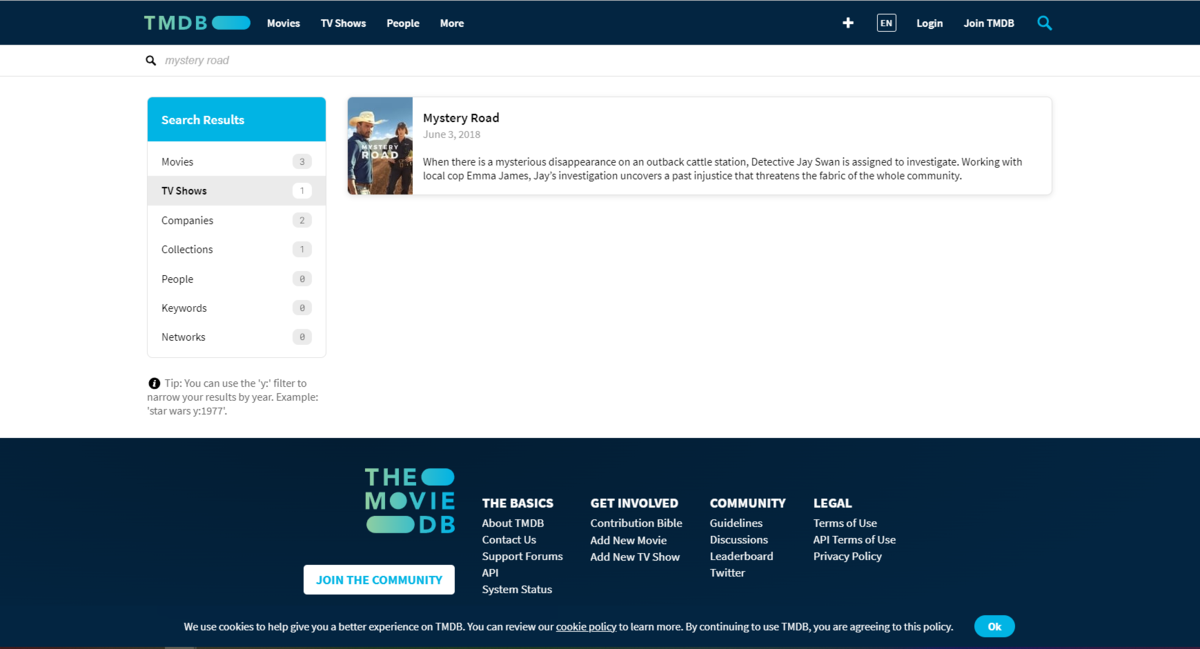
Task: Expand the More menu in header
Action: pyautogui.click(x=452, y=23)
